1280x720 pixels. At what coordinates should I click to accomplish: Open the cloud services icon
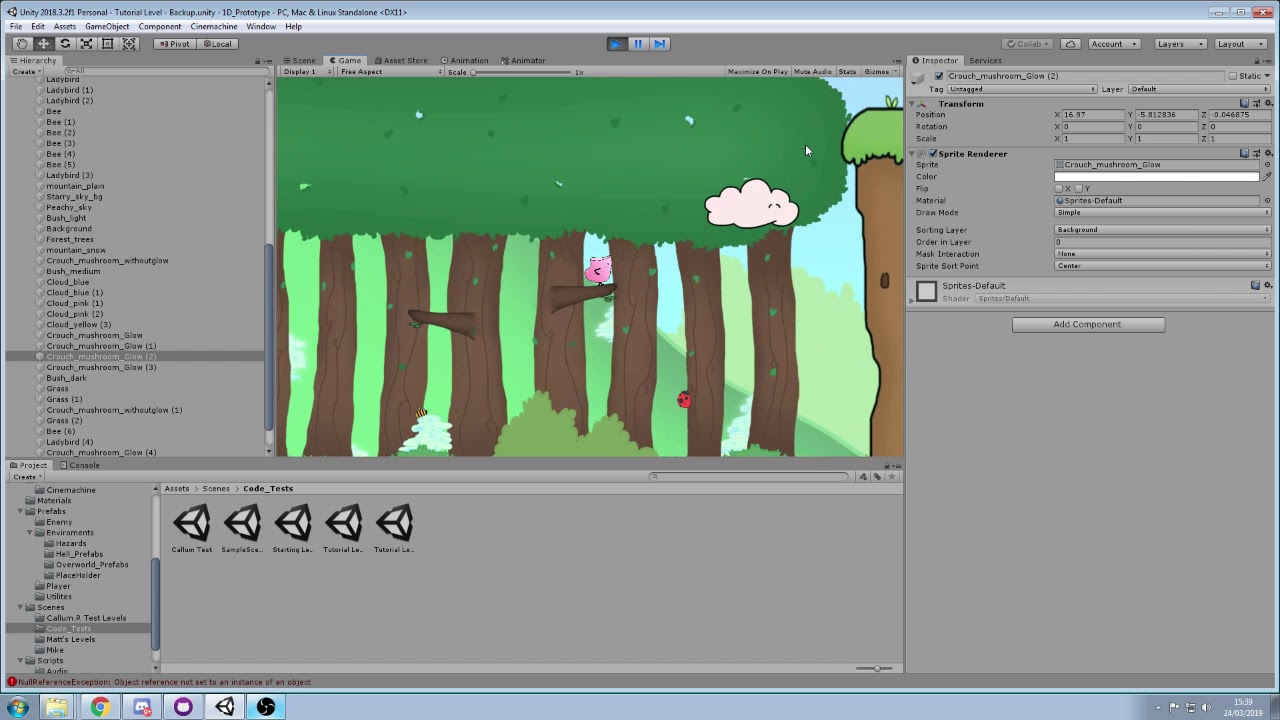click(x=1071, y=44)
